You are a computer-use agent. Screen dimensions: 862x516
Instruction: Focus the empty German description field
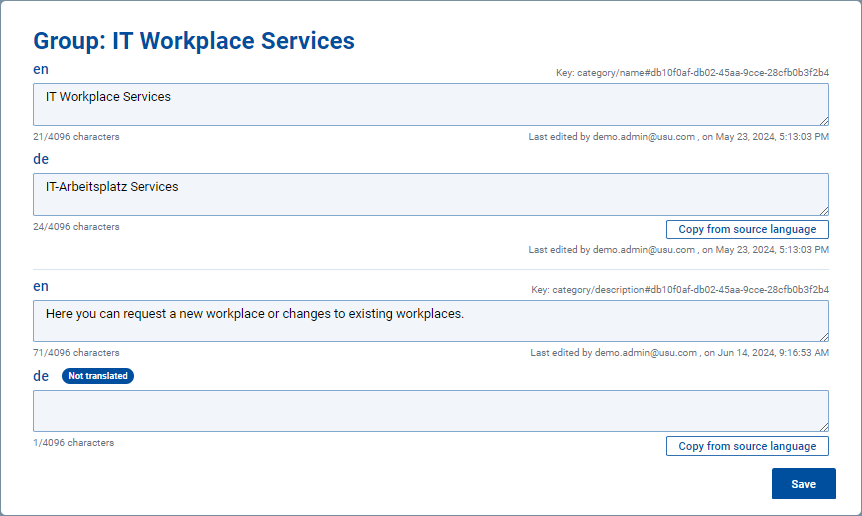(430, 411)
